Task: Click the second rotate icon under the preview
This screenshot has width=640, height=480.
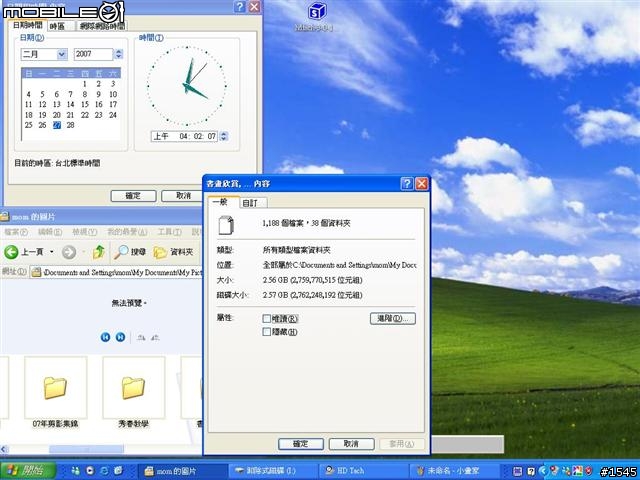Action: click(x=155, y=338)
